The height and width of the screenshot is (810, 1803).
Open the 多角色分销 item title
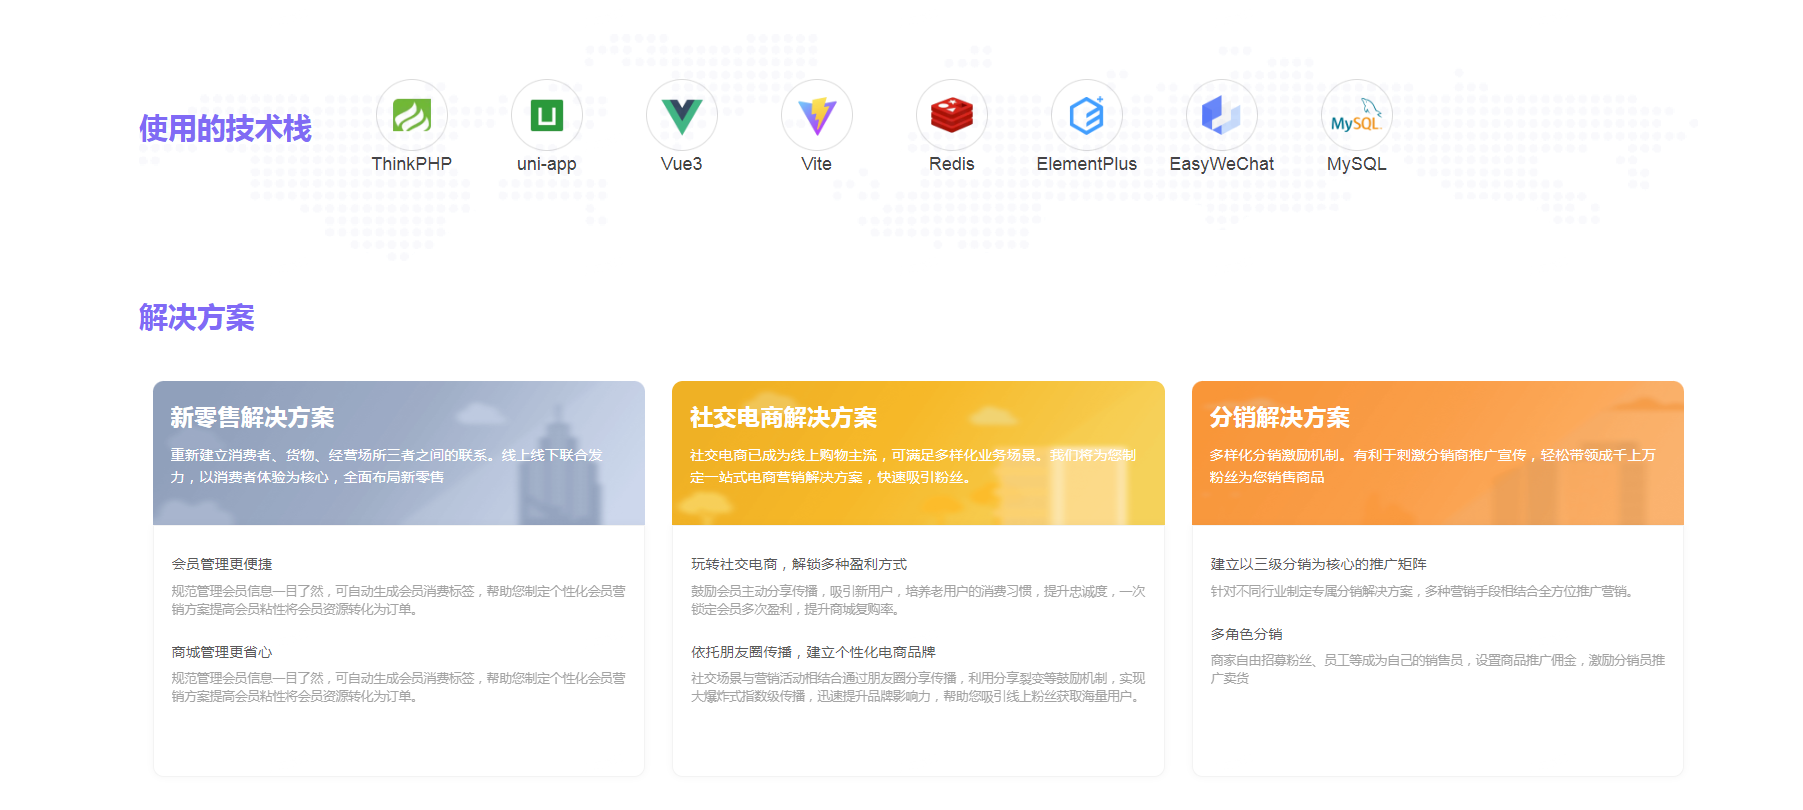[x=1246, y=634]
